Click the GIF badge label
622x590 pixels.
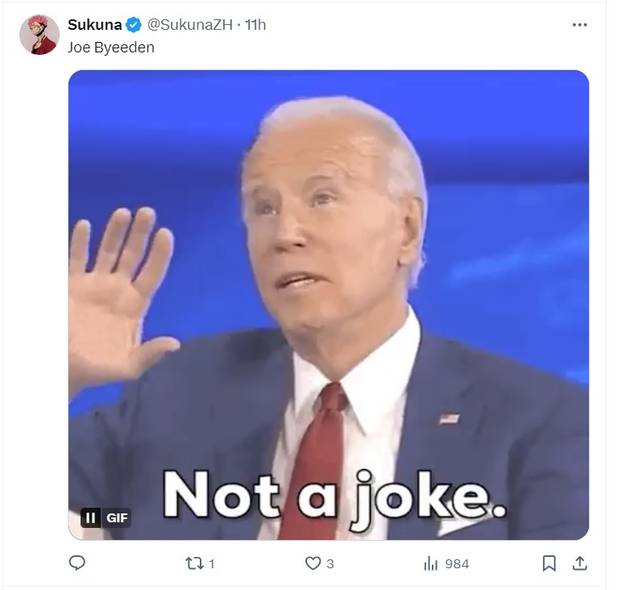click(116, 518)
